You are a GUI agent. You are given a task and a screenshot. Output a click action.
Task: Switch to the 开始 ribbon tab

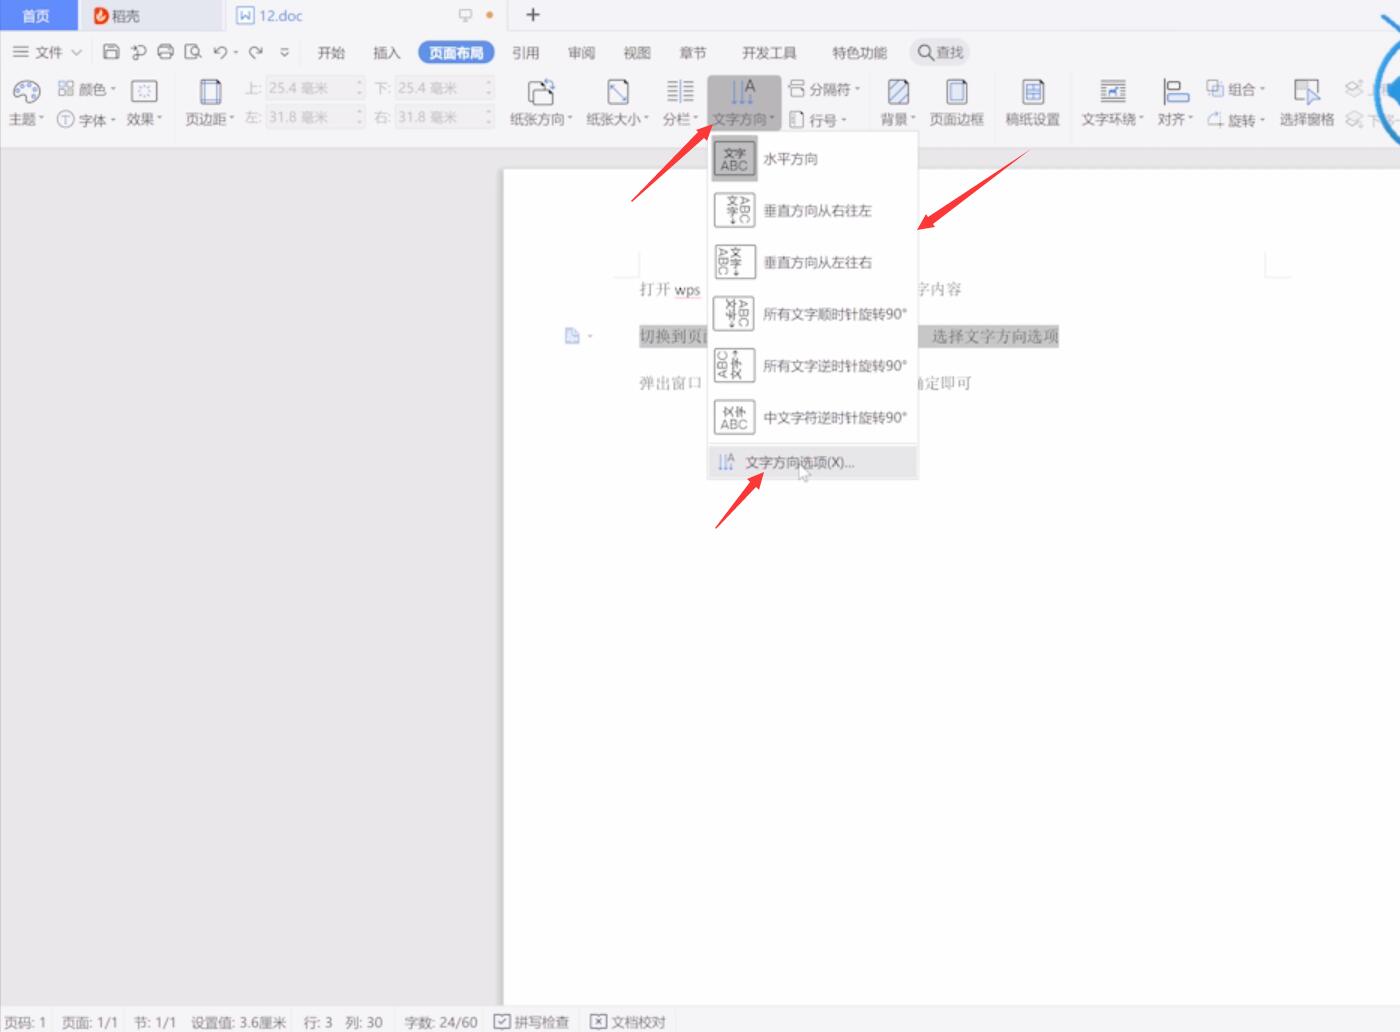[331, 52]
